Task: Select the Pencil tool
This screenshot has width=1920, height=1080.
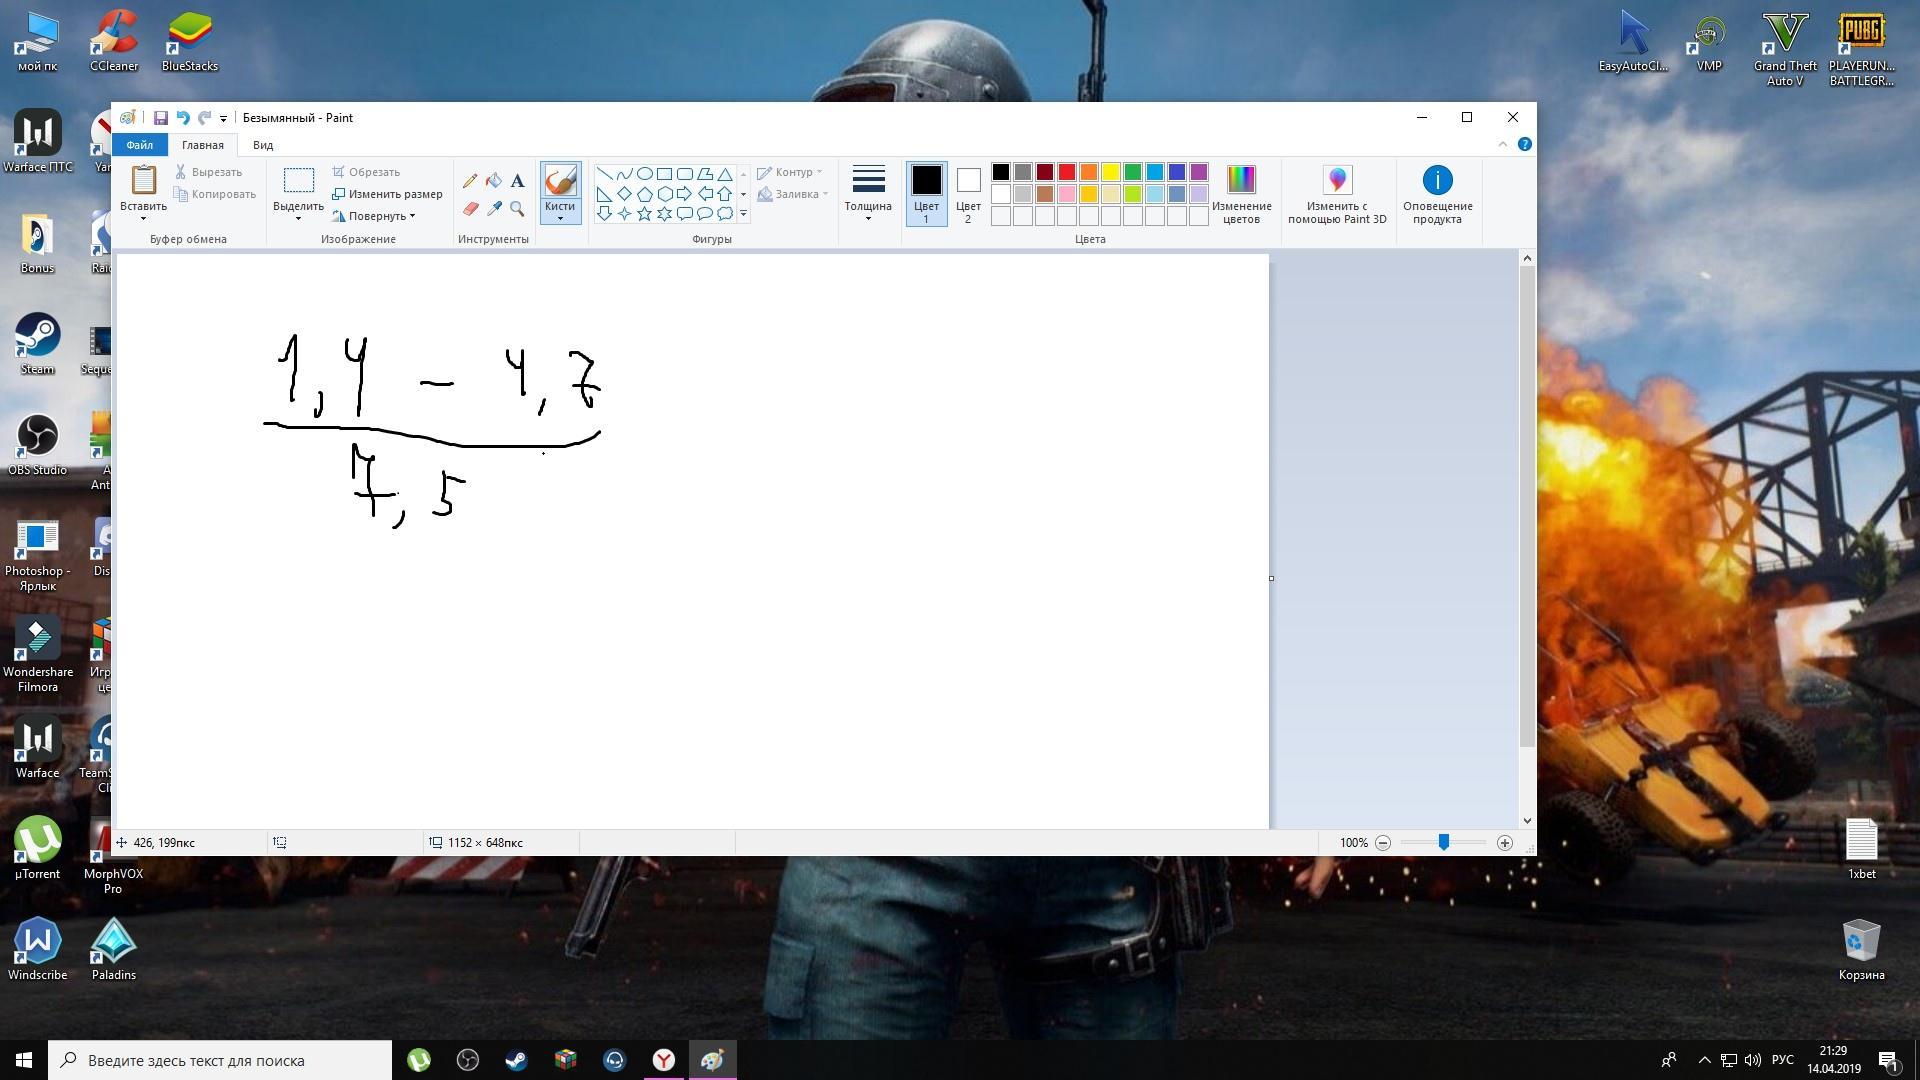Action: point(470,181)
